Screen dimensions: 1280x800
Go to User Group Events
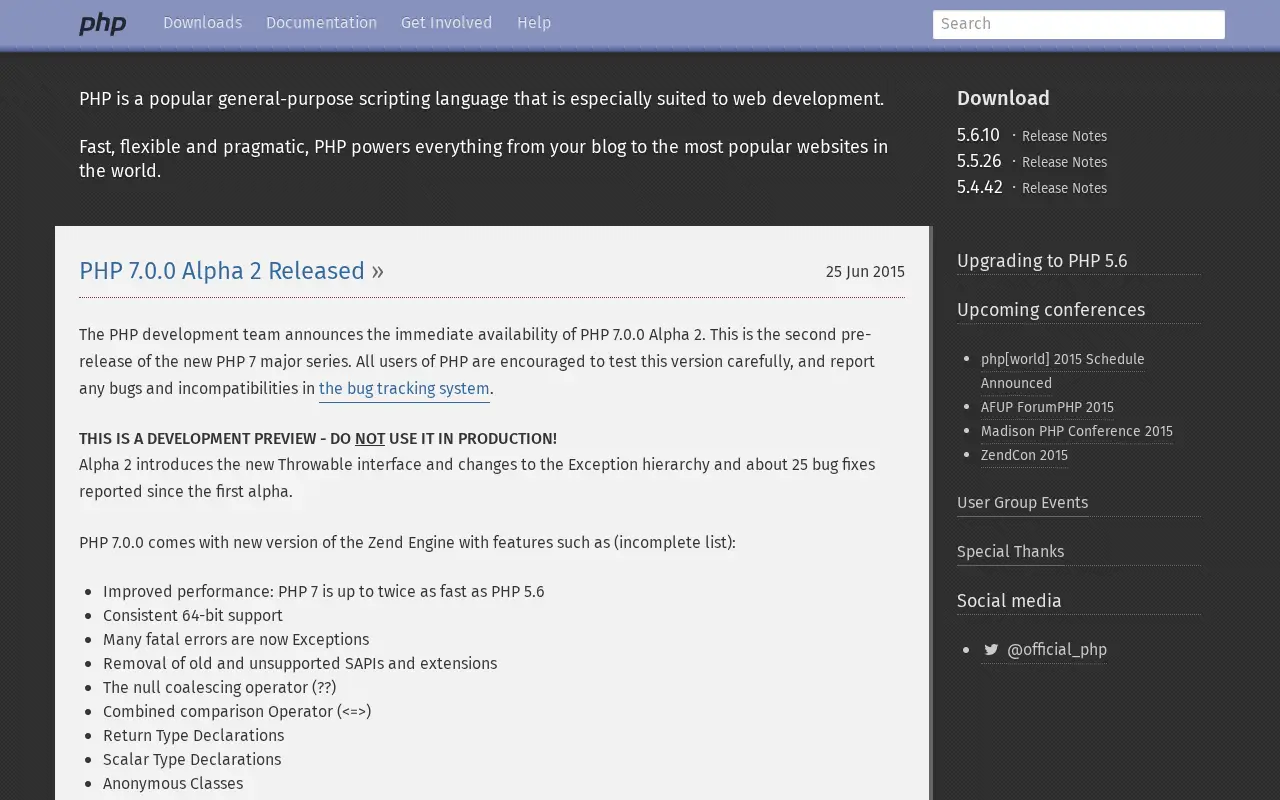coord(1022,503)
